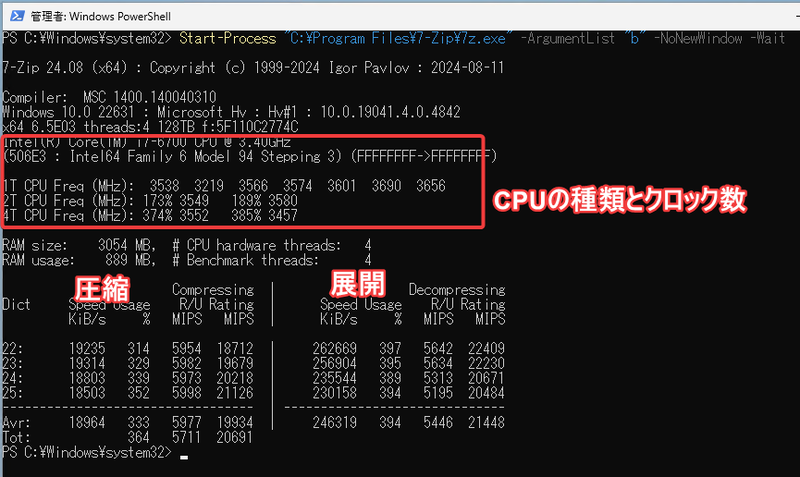The height and width of the screenshot is (477, 800).
Task: Click decompression speed '230158' in row 25
Action: click(x=335, y=393)
